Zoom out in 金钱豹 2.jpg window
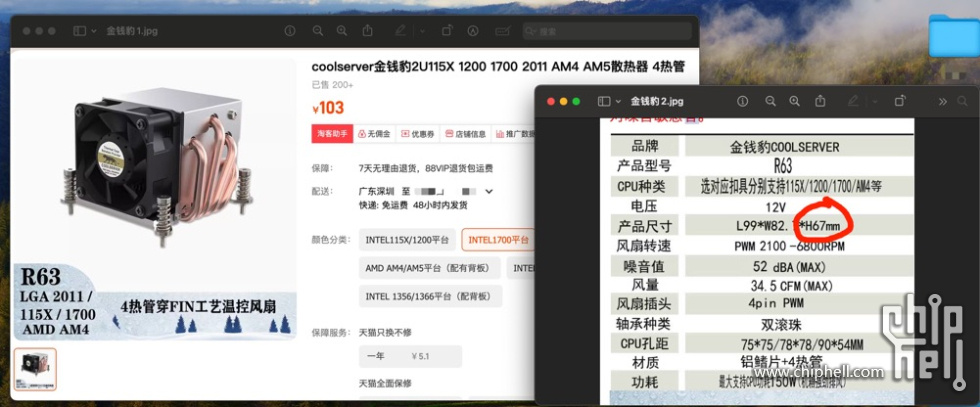Image resolution: width=980 pixels, height=407 pixels. [x=771, y=101]
